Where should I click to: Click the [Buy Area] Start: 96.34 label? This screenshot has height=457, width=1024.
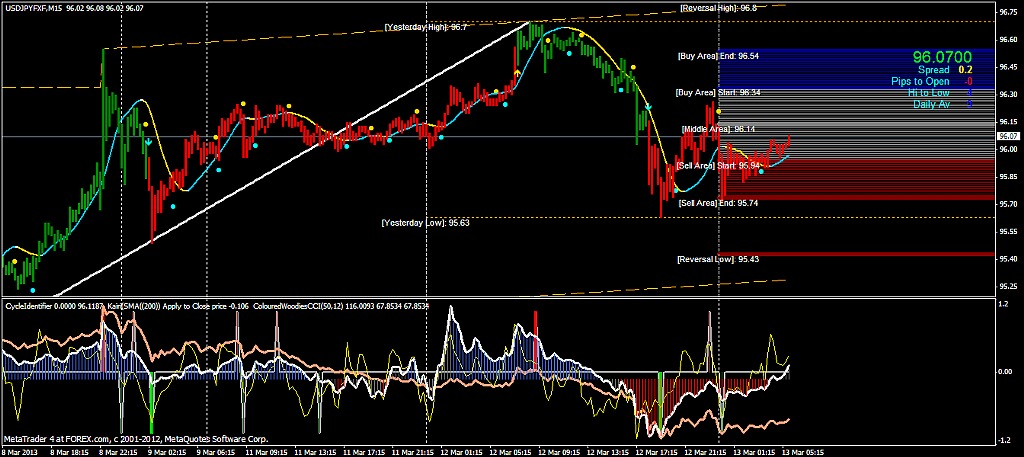717,93
